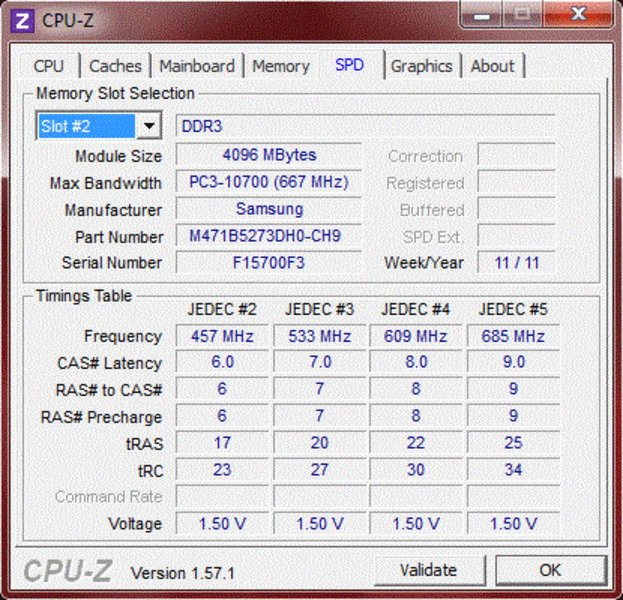
Task: Go to the Memory tab
Action: coord(281,66)
